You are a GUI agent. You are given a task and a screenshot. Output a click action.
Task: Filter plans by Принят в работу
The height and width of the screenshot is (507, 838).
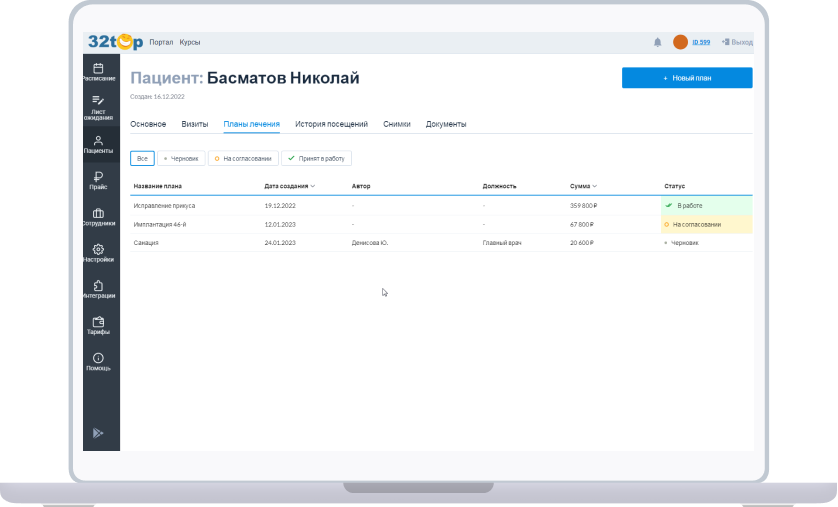[316, 159]
